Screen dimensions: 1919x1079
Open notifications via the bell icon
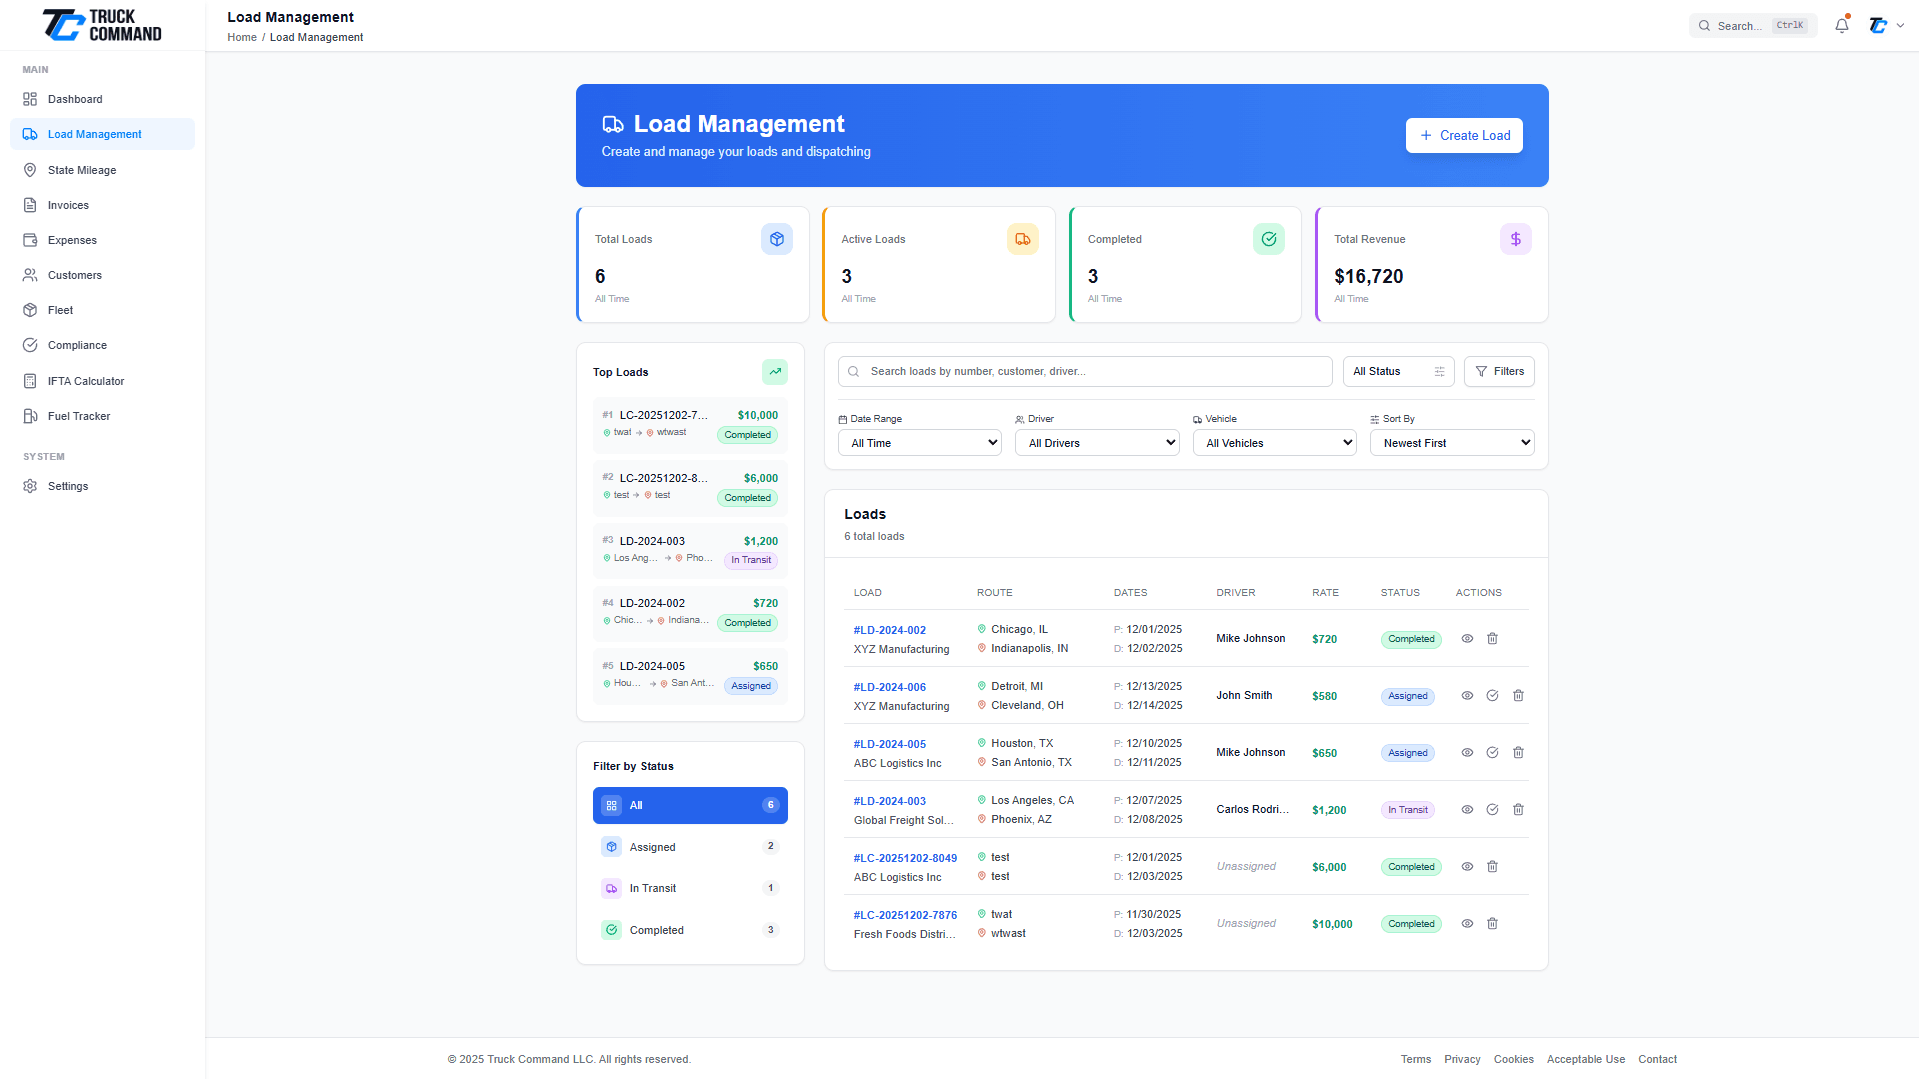coord(1841,25)
